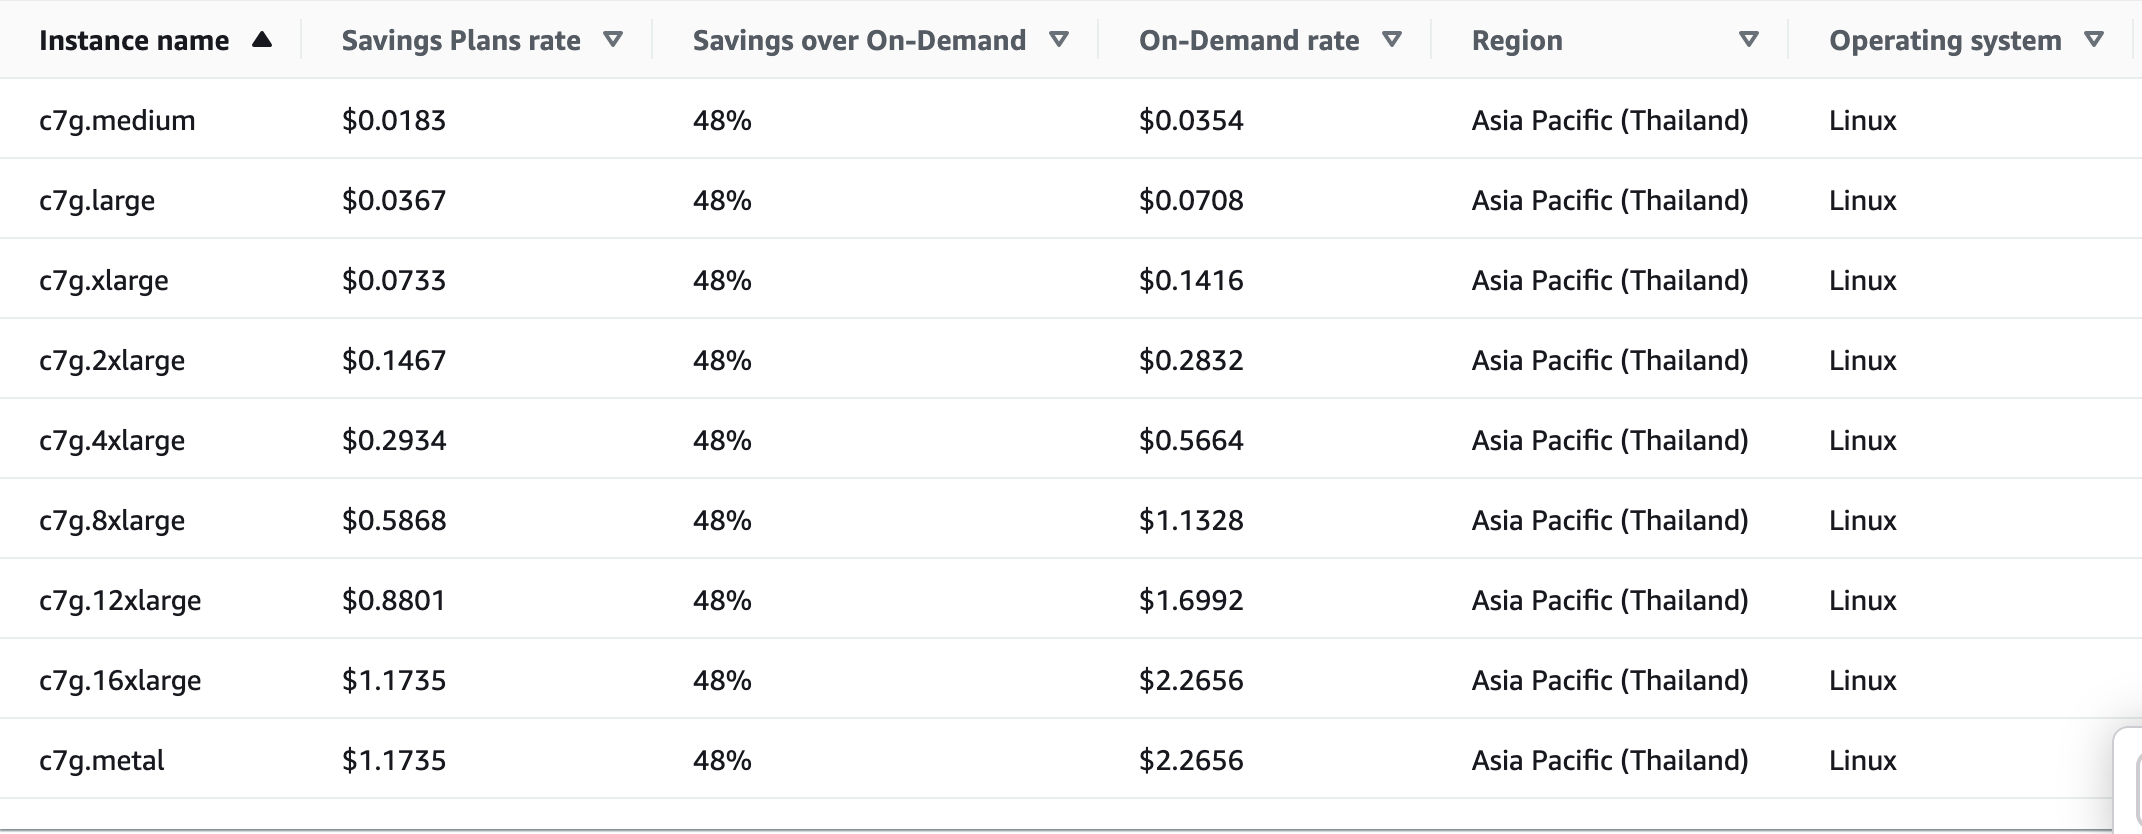
Task: Click the $0.0367 Savings Plans rate
Action: 394,200
